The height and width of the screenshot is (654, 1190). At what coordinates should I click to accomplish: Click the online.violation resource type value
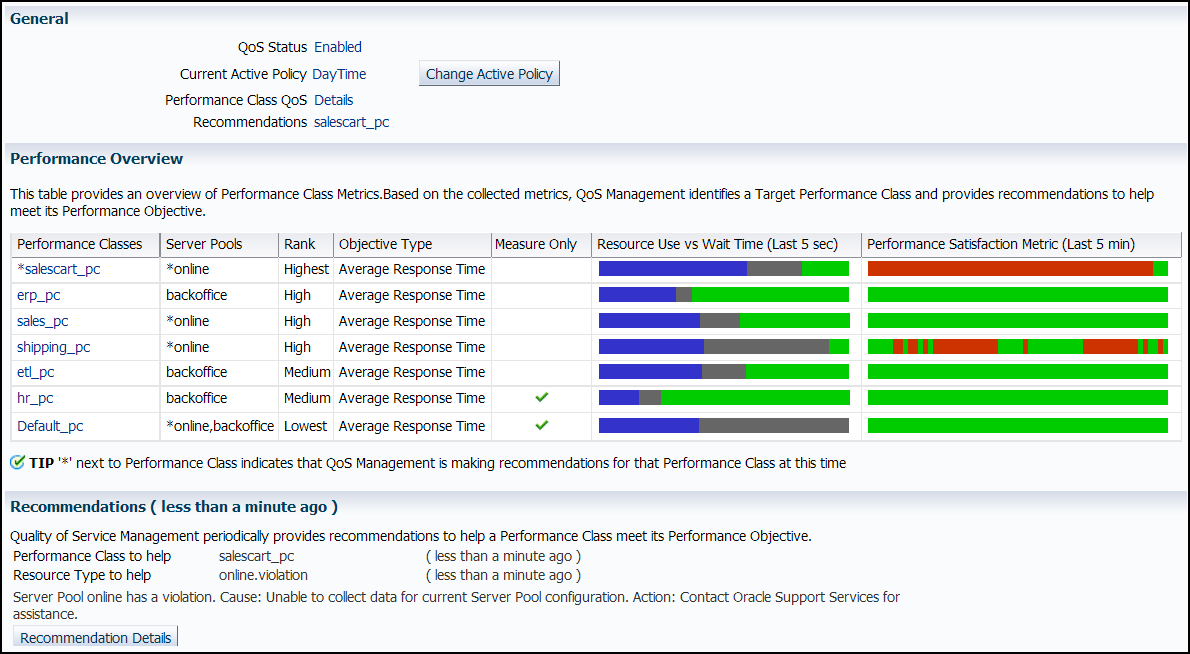(x=263, y=575)
